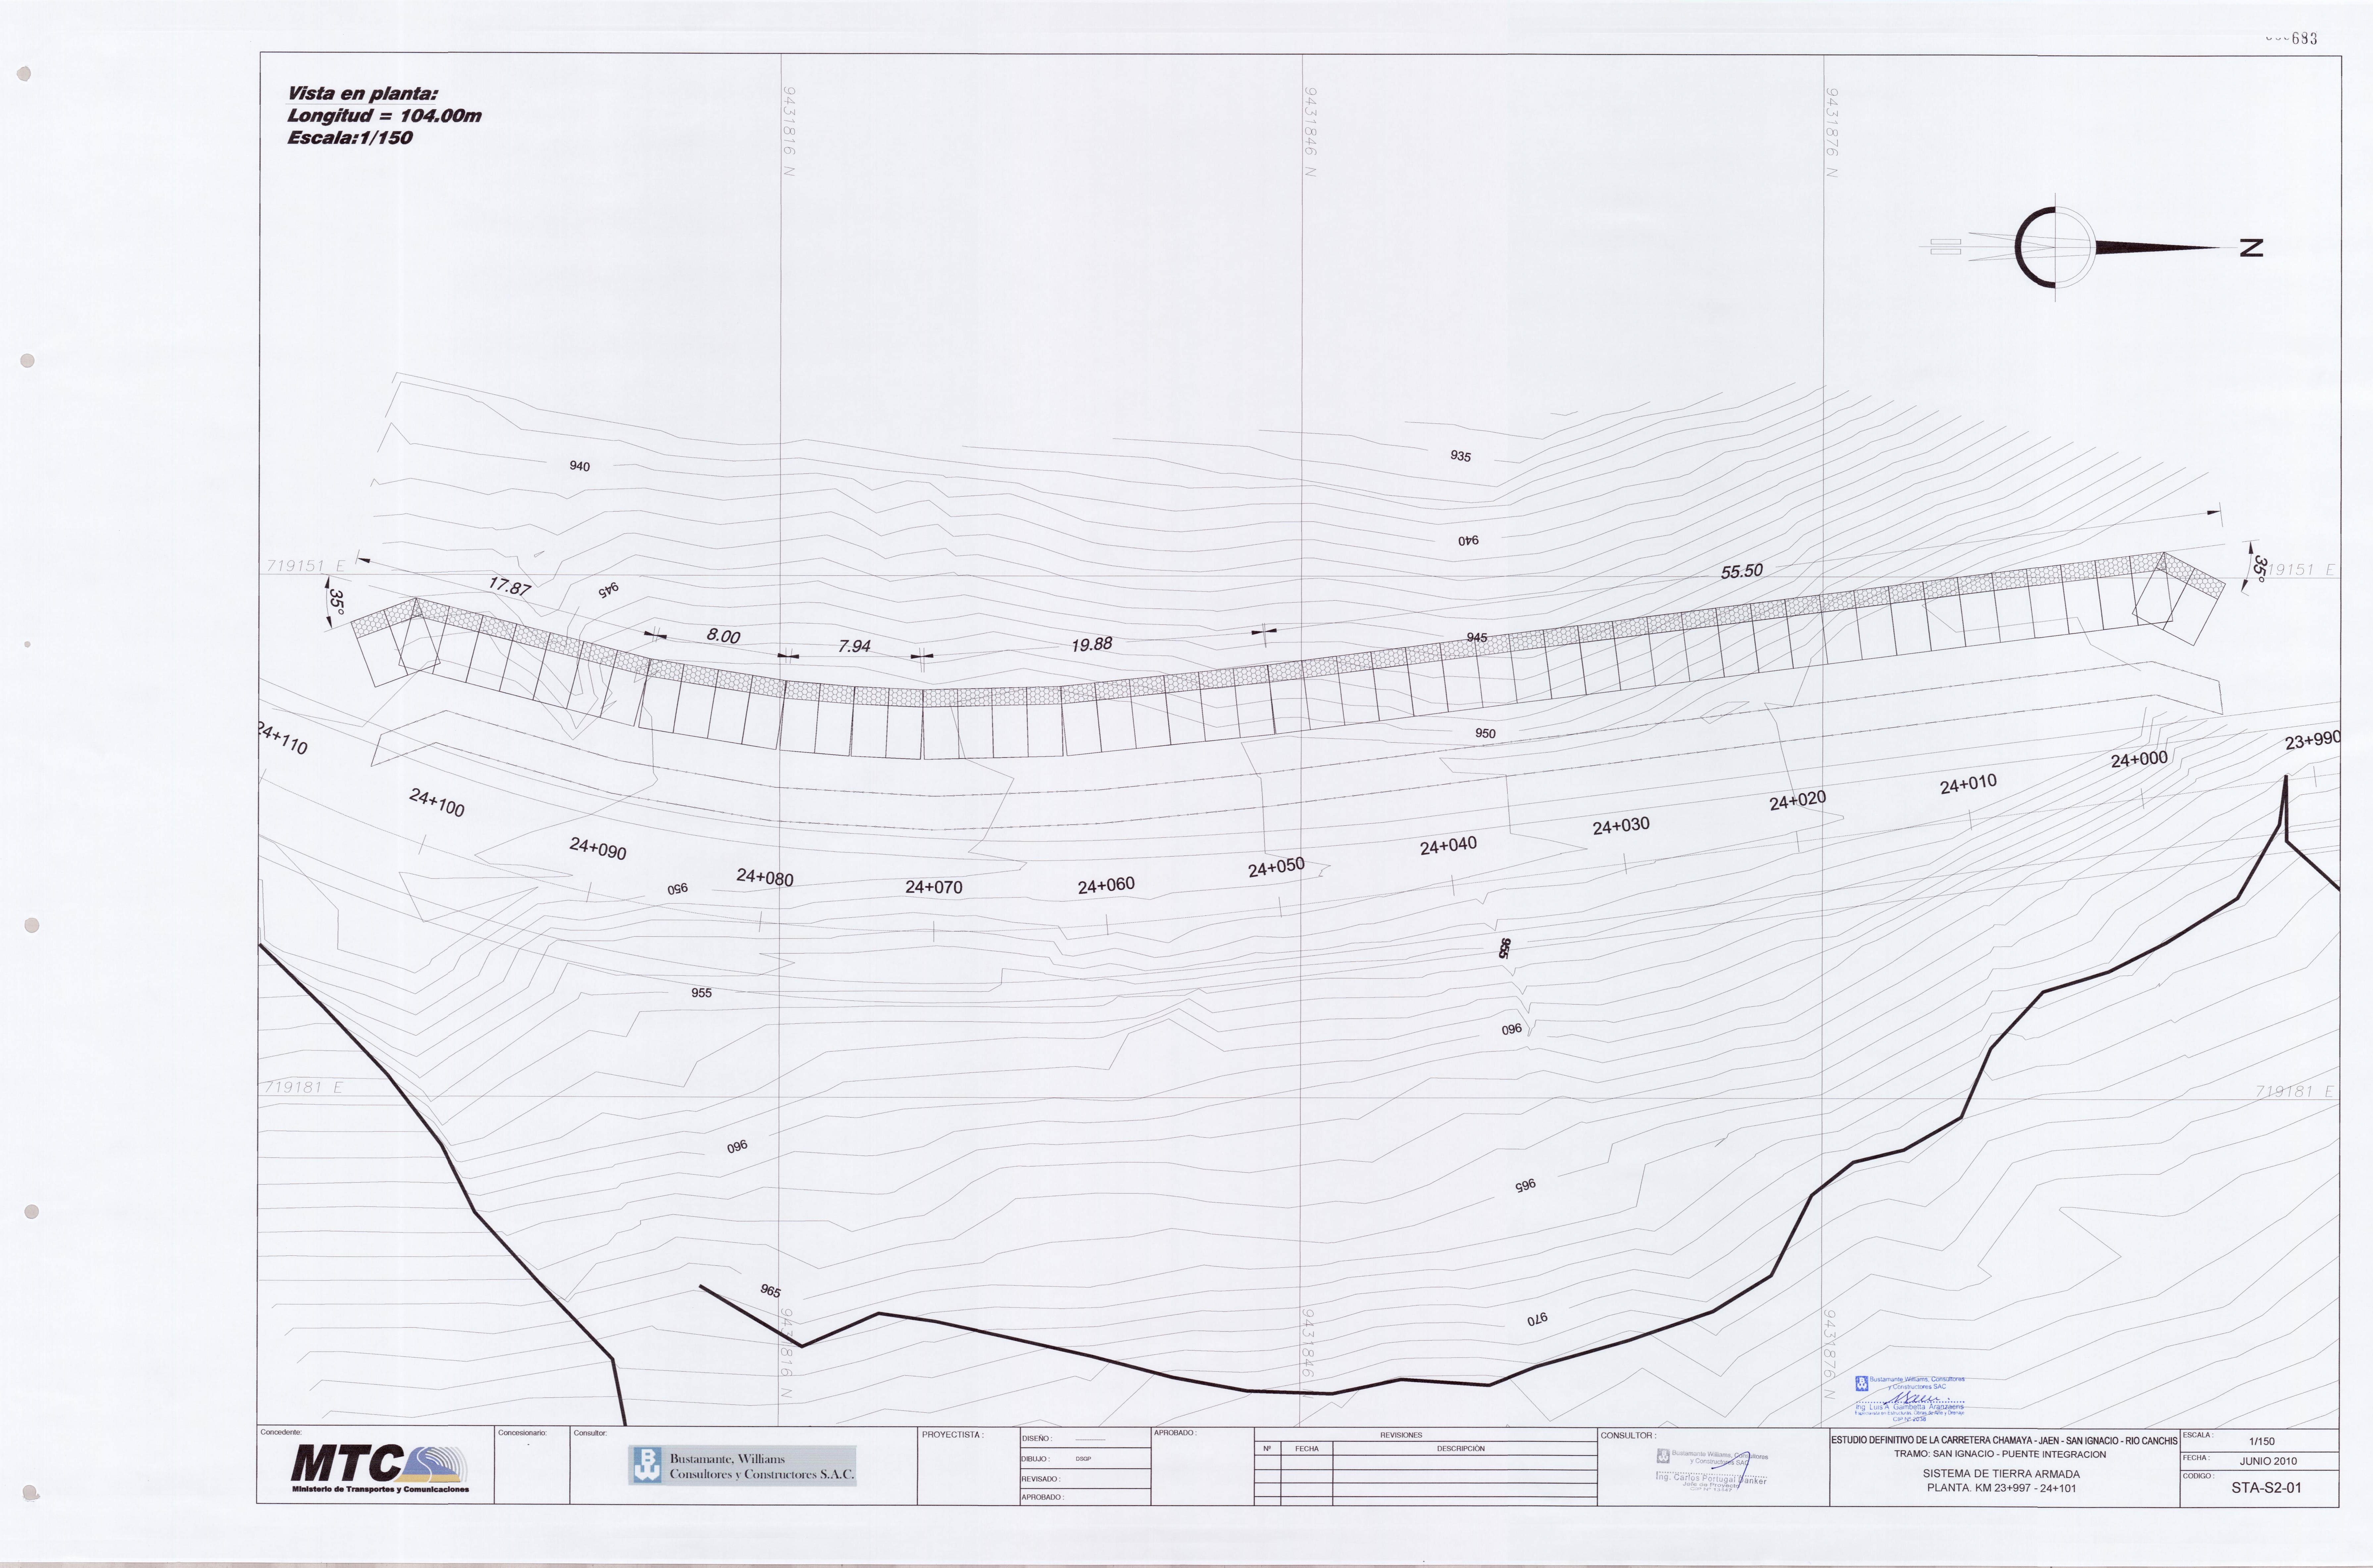Select the 'Longitud = 104.00m' text
The height and width of the screenshot is (1568, 2373).
coord(384,116)
